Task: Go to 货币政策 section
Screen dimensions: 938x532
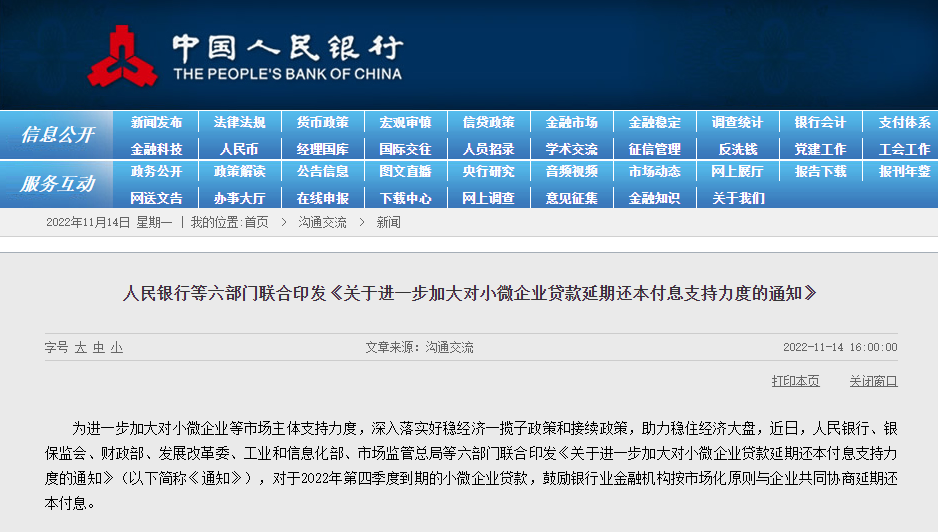Action: tap(322, 123)
